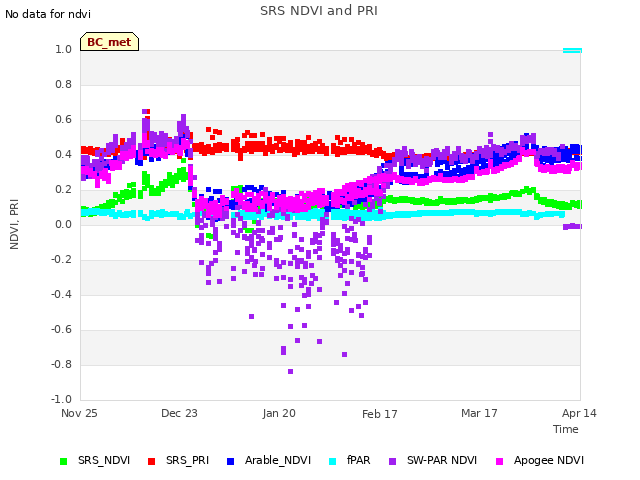Click the 1.0 y-axis tick label
This screenshot has width=640, height=480.
[x=63, y=49]
